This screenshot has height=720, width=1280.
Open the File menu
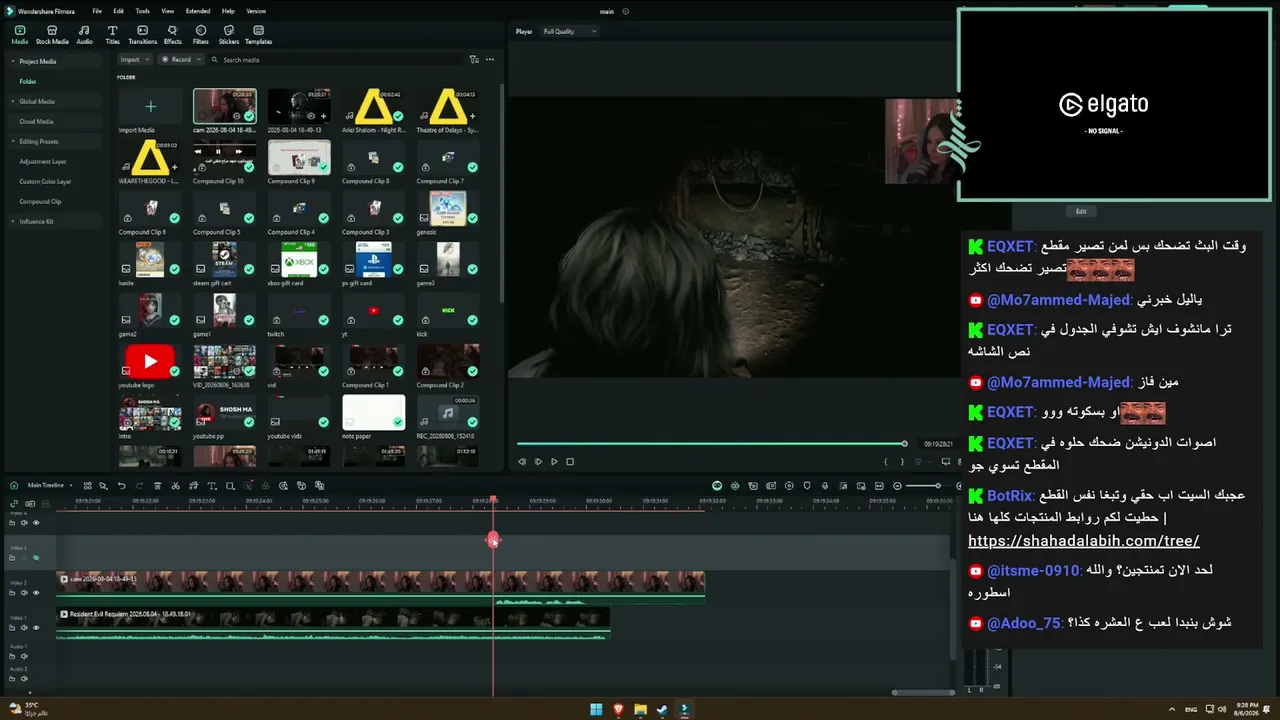[97, 11]
